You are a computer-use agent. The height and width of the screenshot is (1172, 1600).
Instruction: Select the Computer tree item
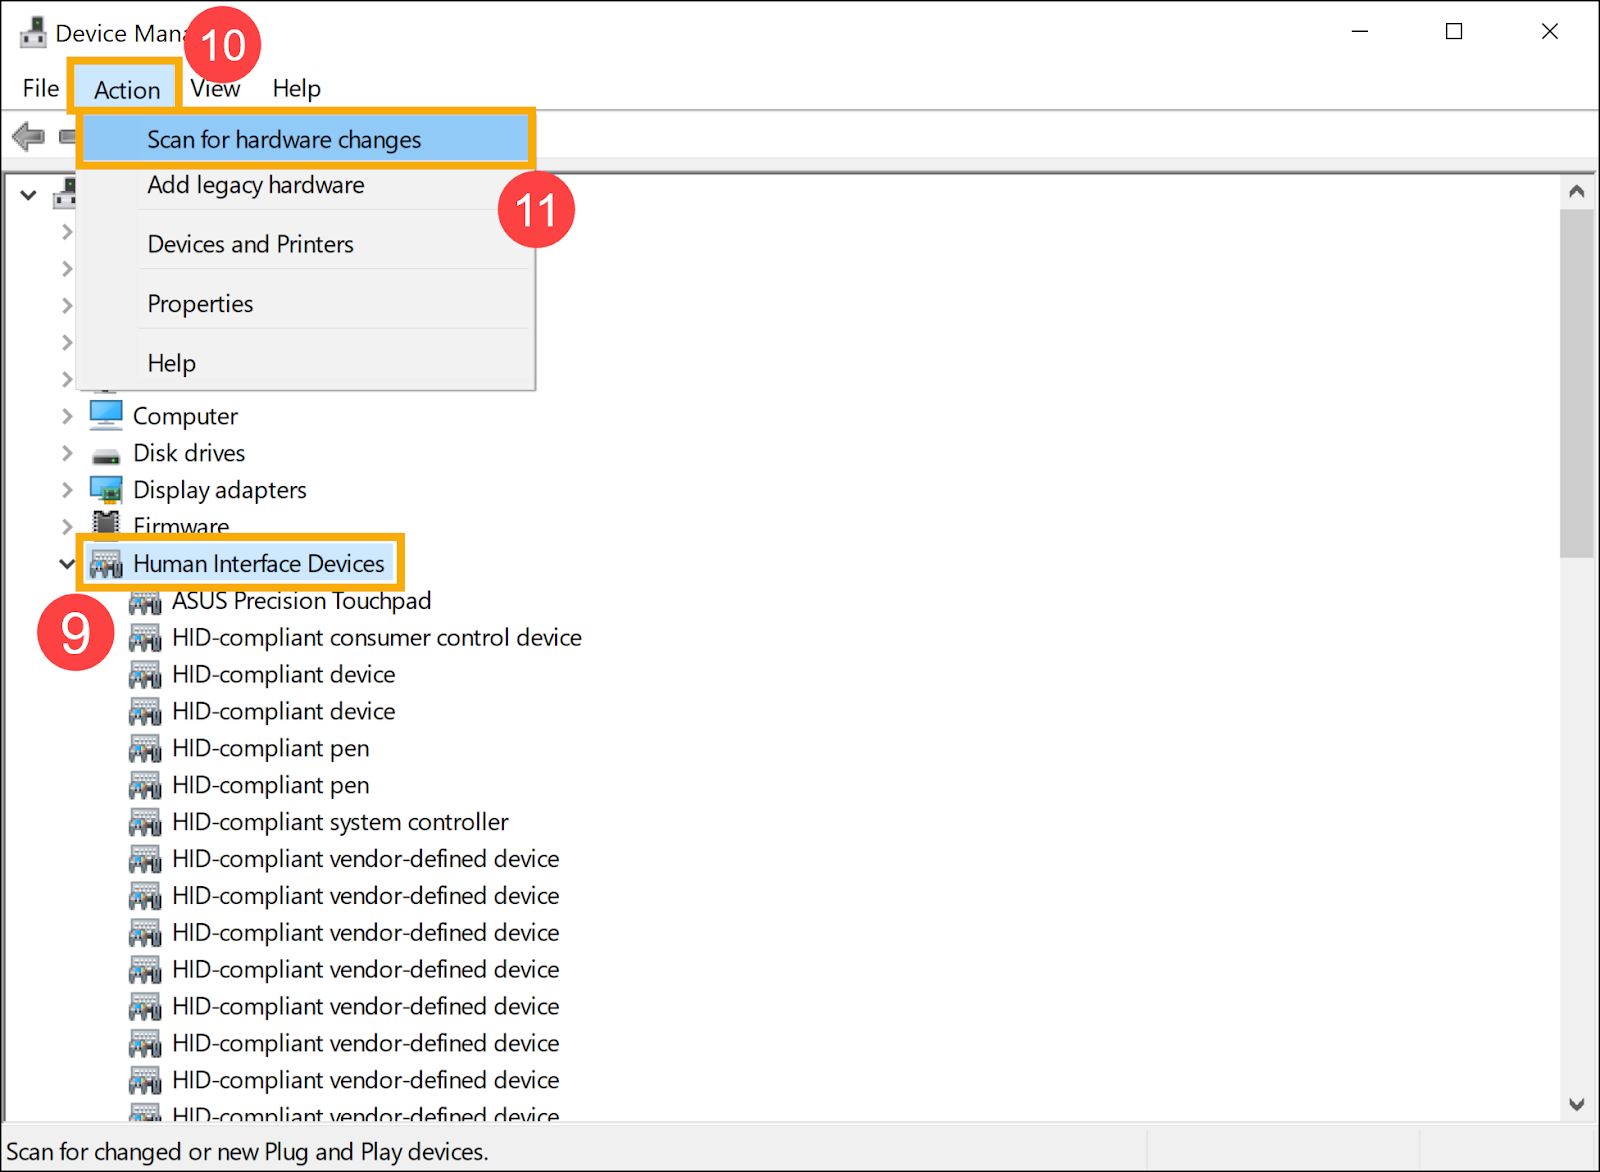185,416
